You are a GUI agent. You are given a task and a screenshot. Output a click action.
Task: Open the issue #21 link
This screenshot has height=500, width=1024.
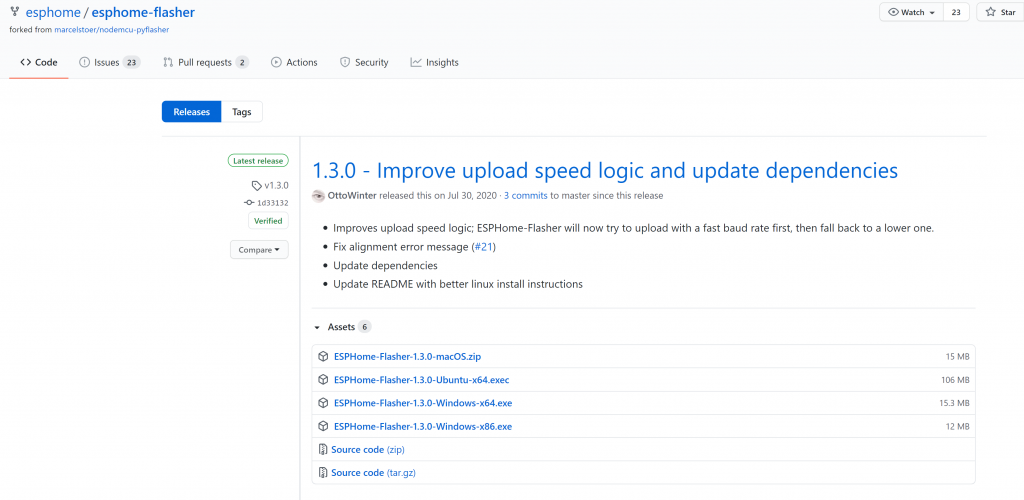[x=482, y=246]
